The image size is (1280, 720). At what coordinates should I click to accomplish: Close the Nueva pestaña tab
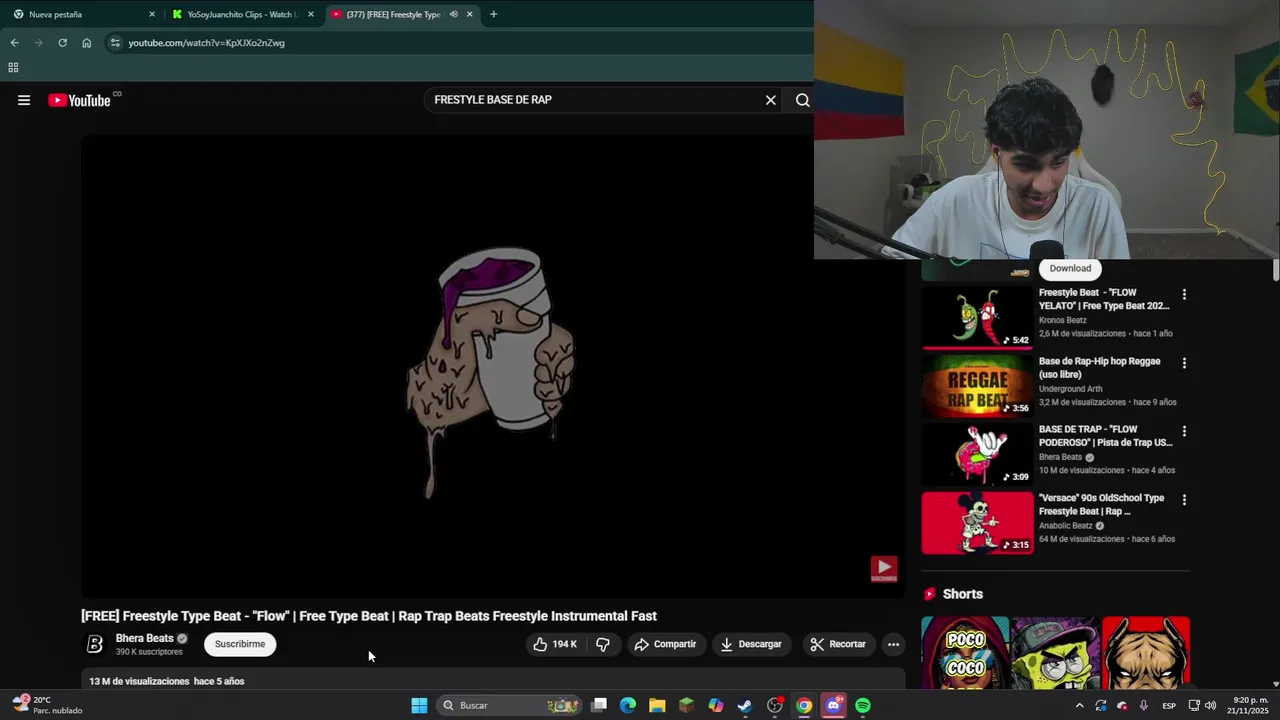(x=152, y=14)
